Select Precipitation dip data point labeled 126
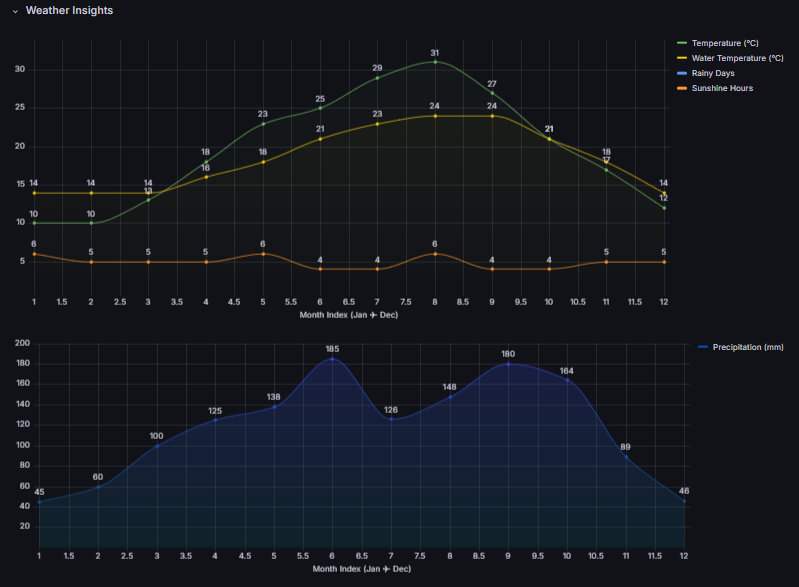 391,418
